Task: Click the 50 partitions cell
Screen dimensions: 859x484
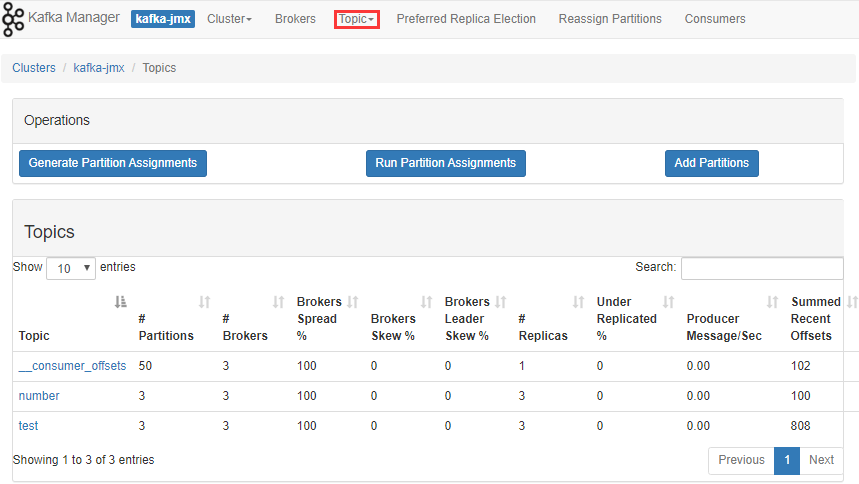Action: [145, 366]
